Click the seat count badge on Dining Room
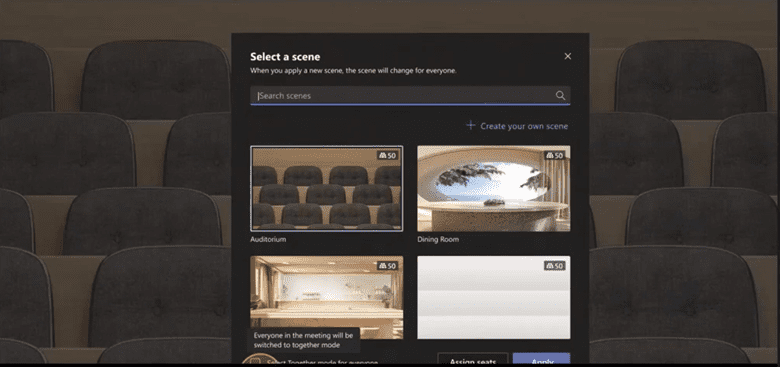 tap(555, 156)
